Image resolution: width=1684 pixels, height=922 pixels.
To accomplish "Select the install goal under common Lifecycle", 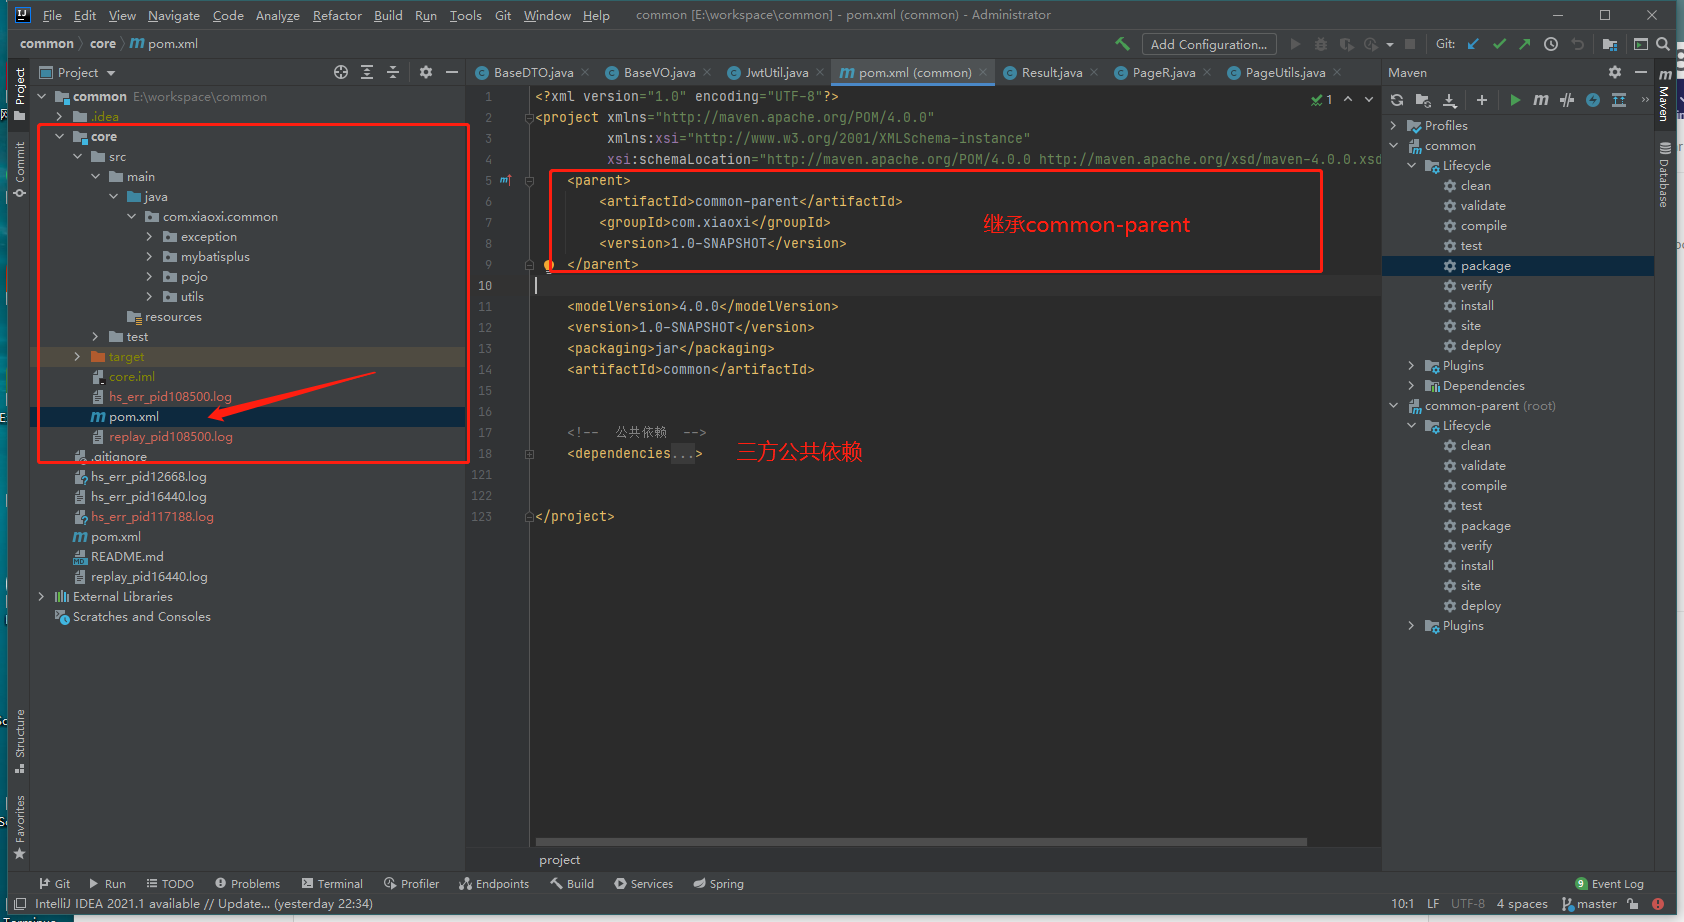I will pos(1476,306).
